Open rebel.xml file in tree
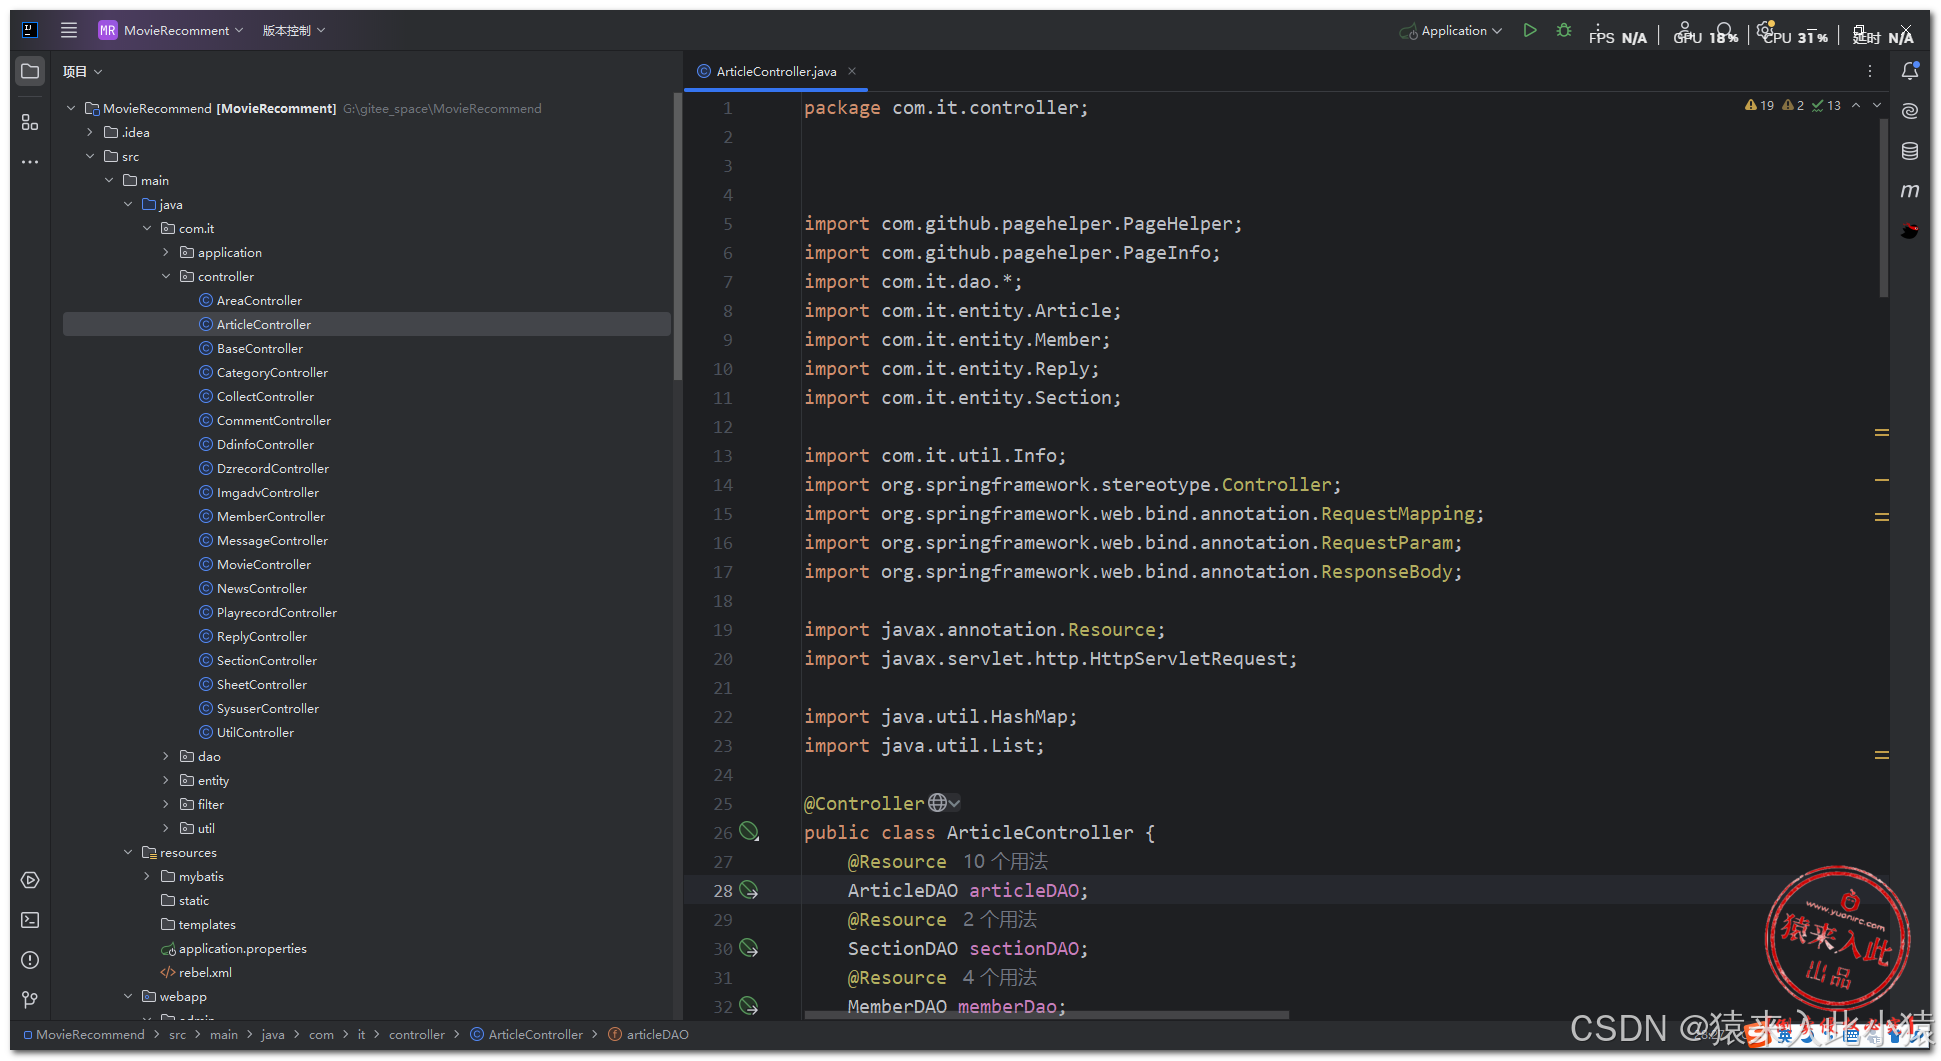The image size is (1941, 1061). pyautogui.click(x=205, y=972)
